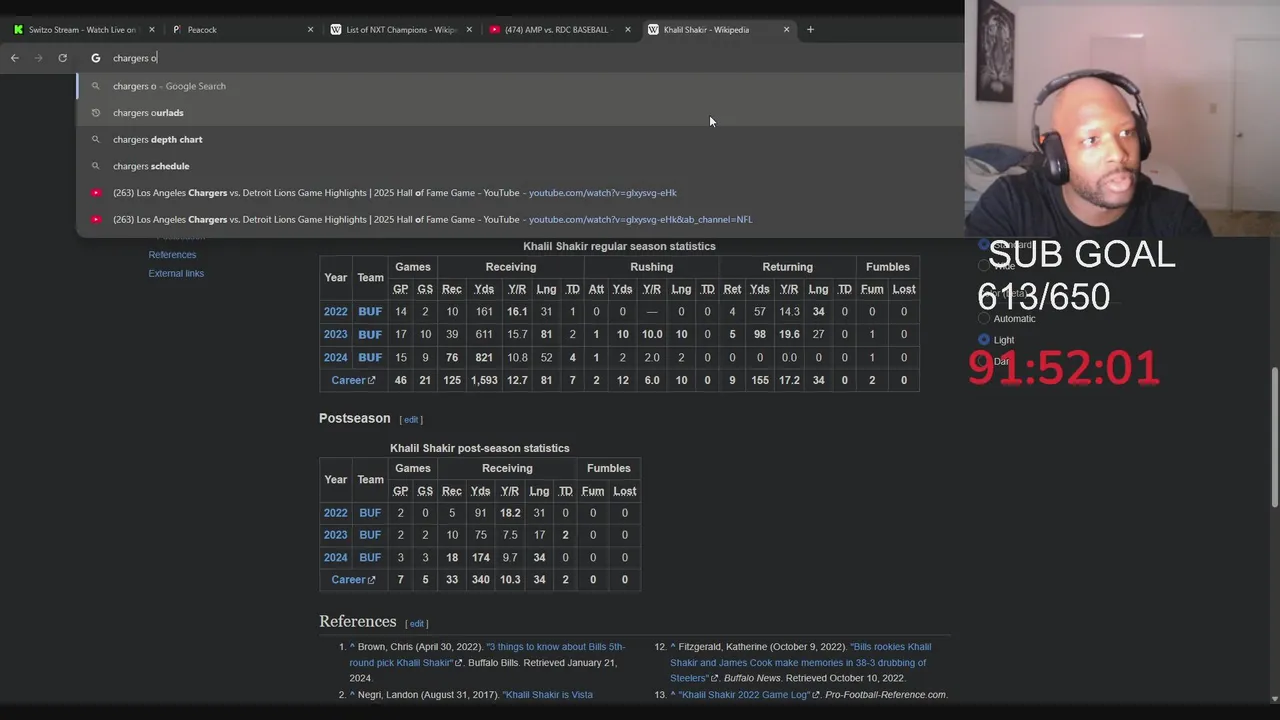Open a new tab with the plus button
The image size is (1280, 720).
pos(810,30)
